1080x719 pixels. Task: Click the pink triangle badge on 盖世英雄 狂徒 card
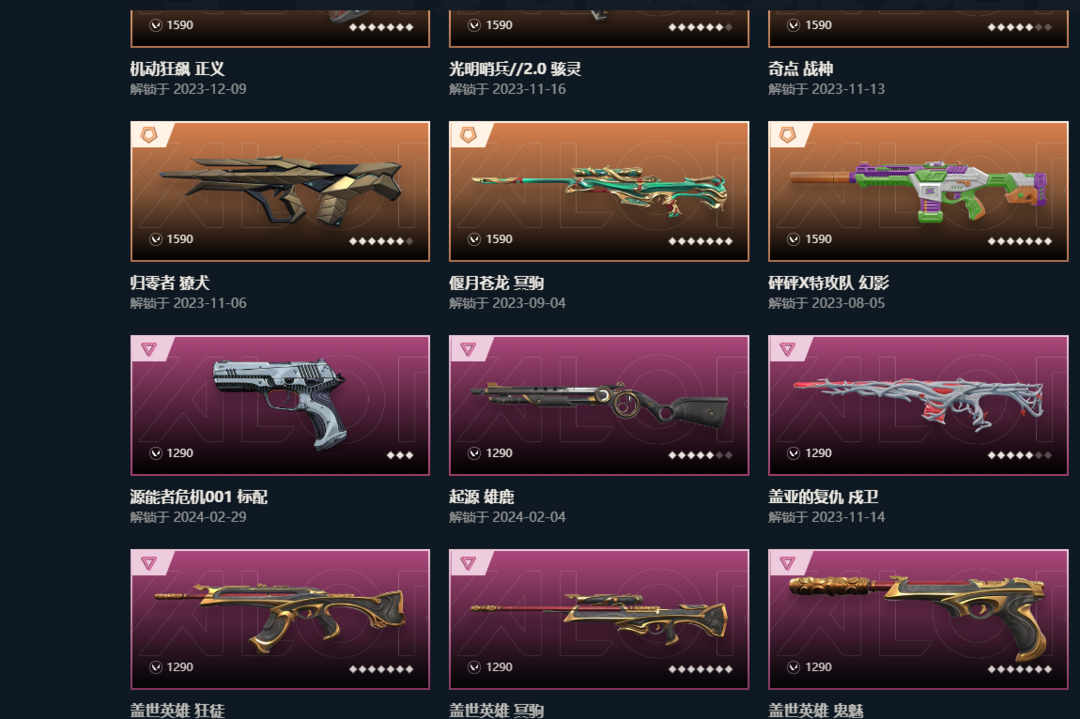149,563
